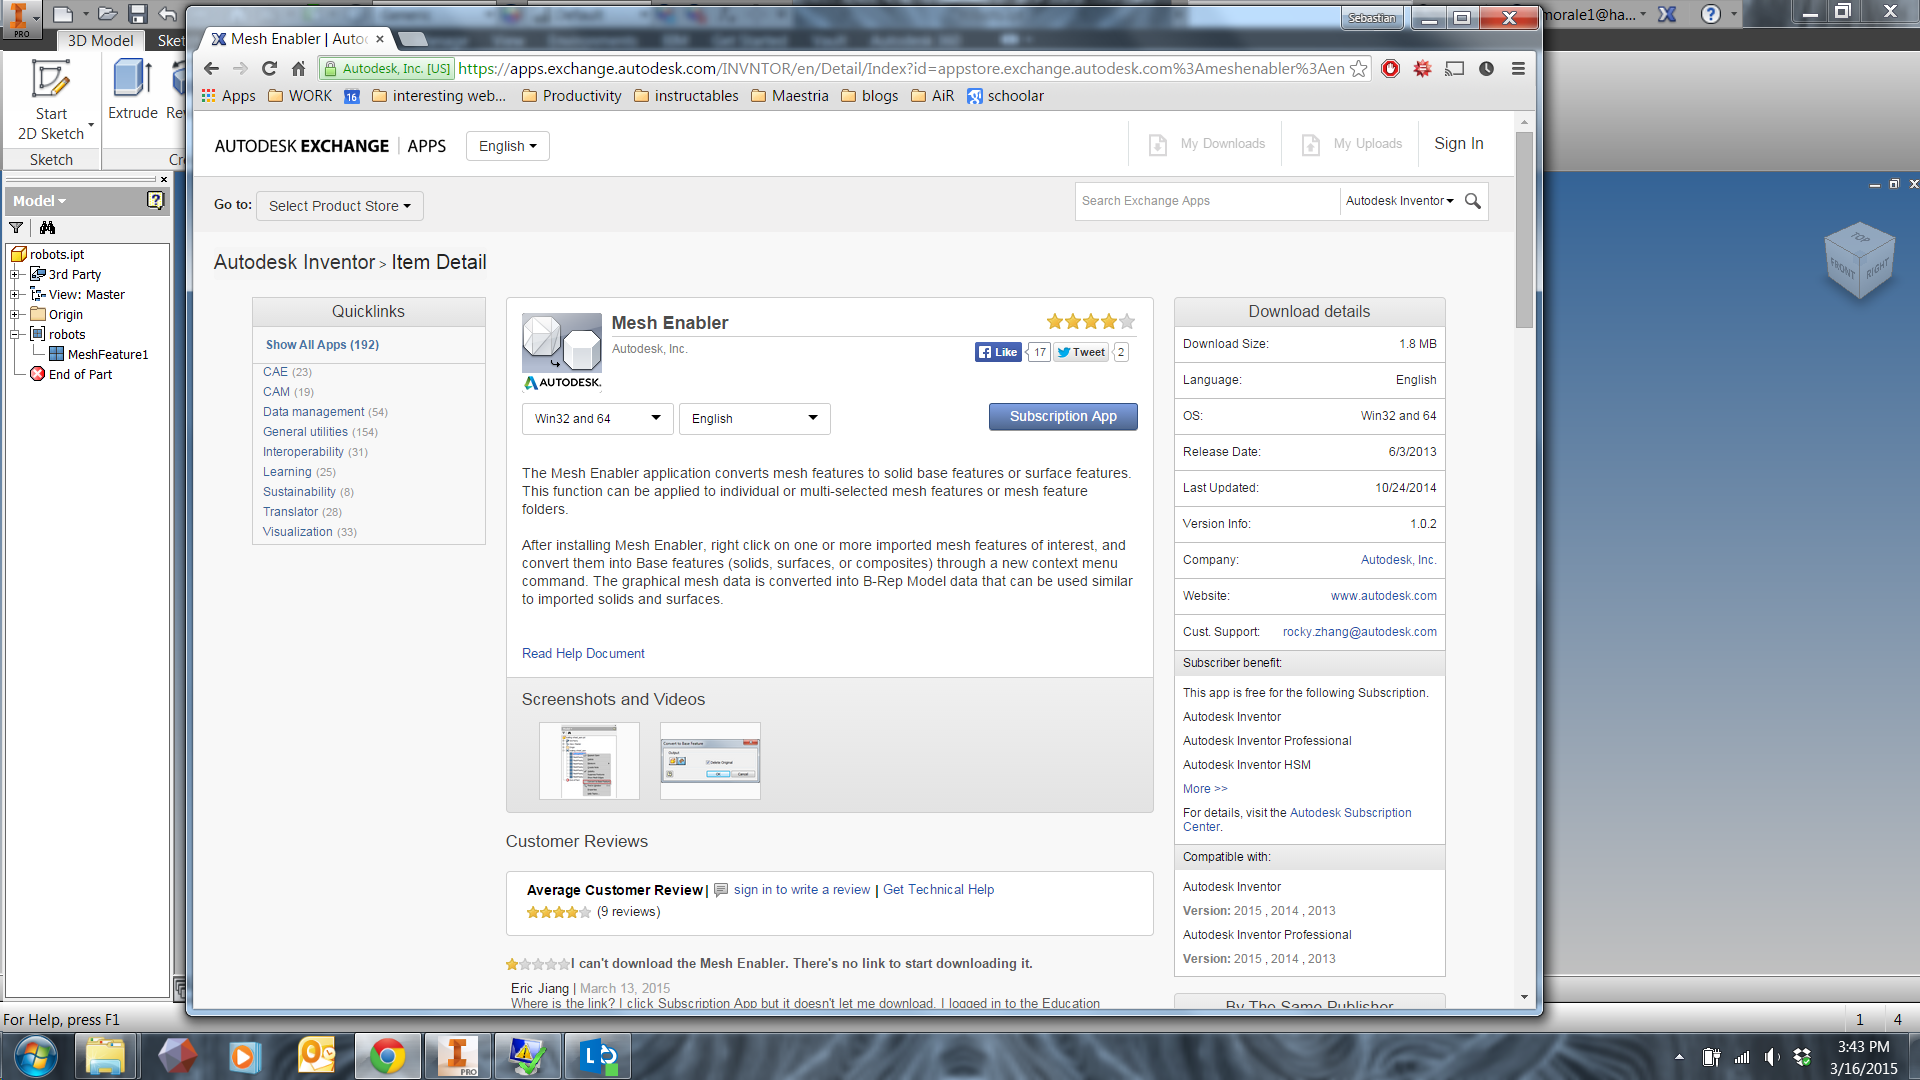The height and width of the screenshot is (1080, 1920).
Task: Click the End of Part marker icon
Action: [39, 374]
